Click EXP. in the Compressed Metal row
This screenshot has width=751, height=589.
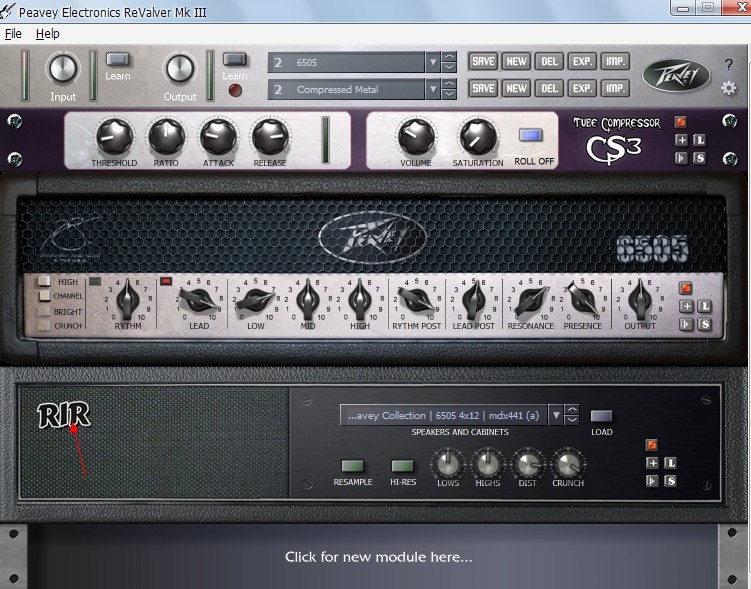tap(582, 88)
